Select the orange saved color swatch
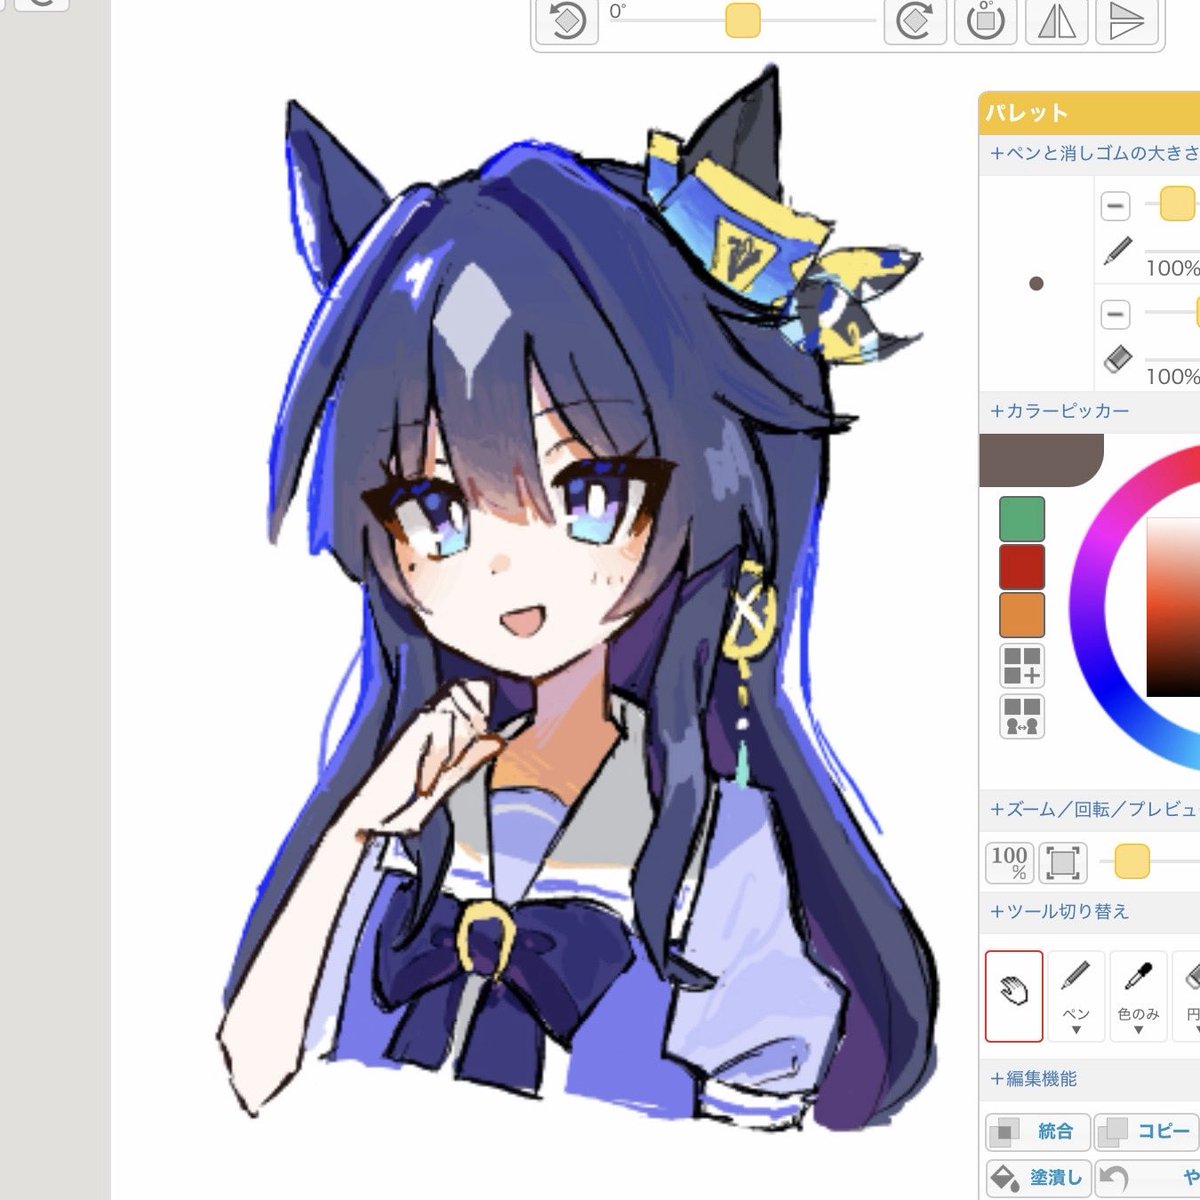This screenshot has height=1200, width=1200. (1022, 615)
